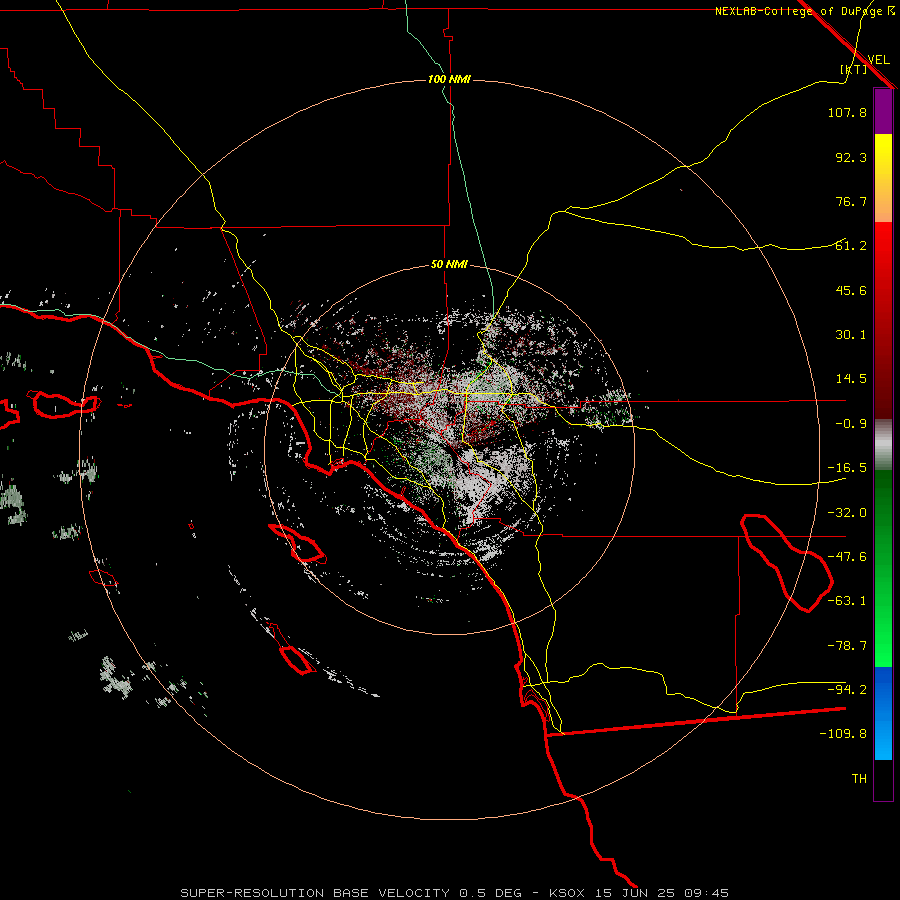Click the -47.6 scale value
The image size is (900, 900).
click(x=847, y=557)
